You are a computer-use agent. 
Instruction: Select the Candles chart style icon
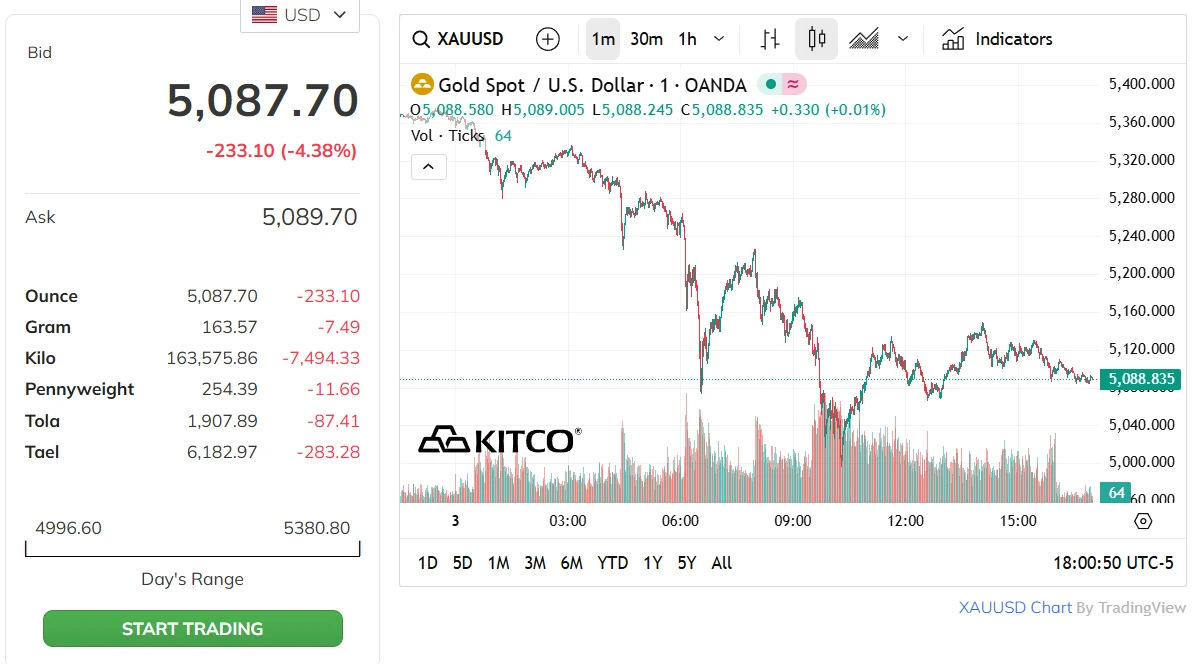click(x=816, y=39)
